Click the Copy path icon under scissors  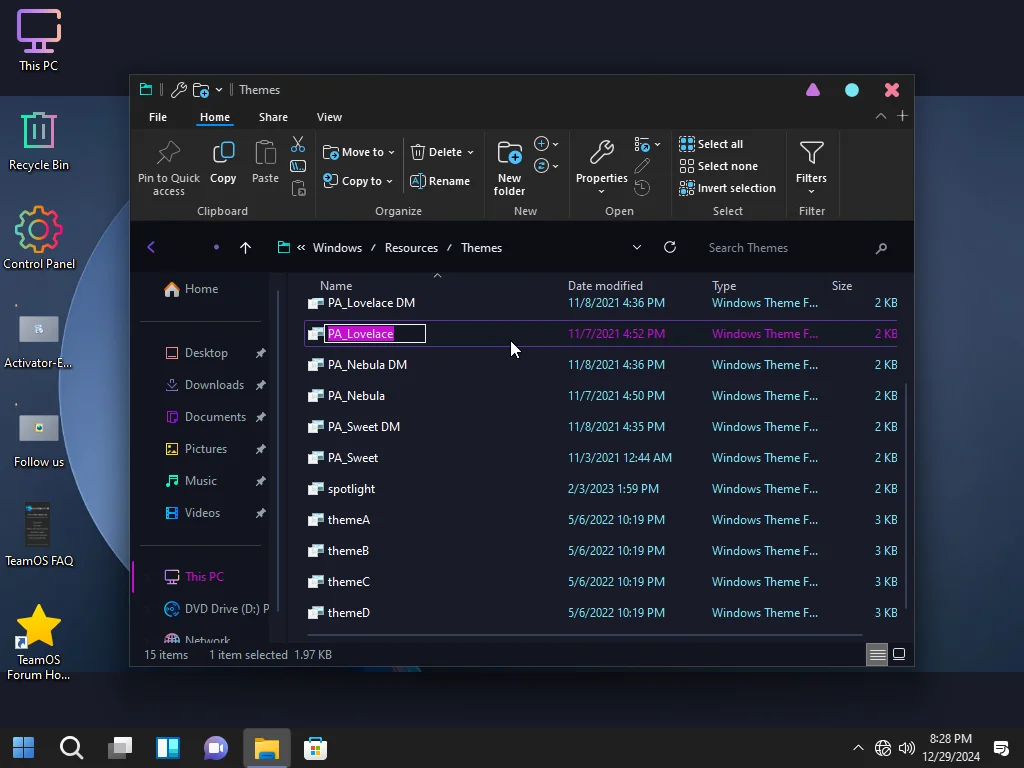[298, 167]
